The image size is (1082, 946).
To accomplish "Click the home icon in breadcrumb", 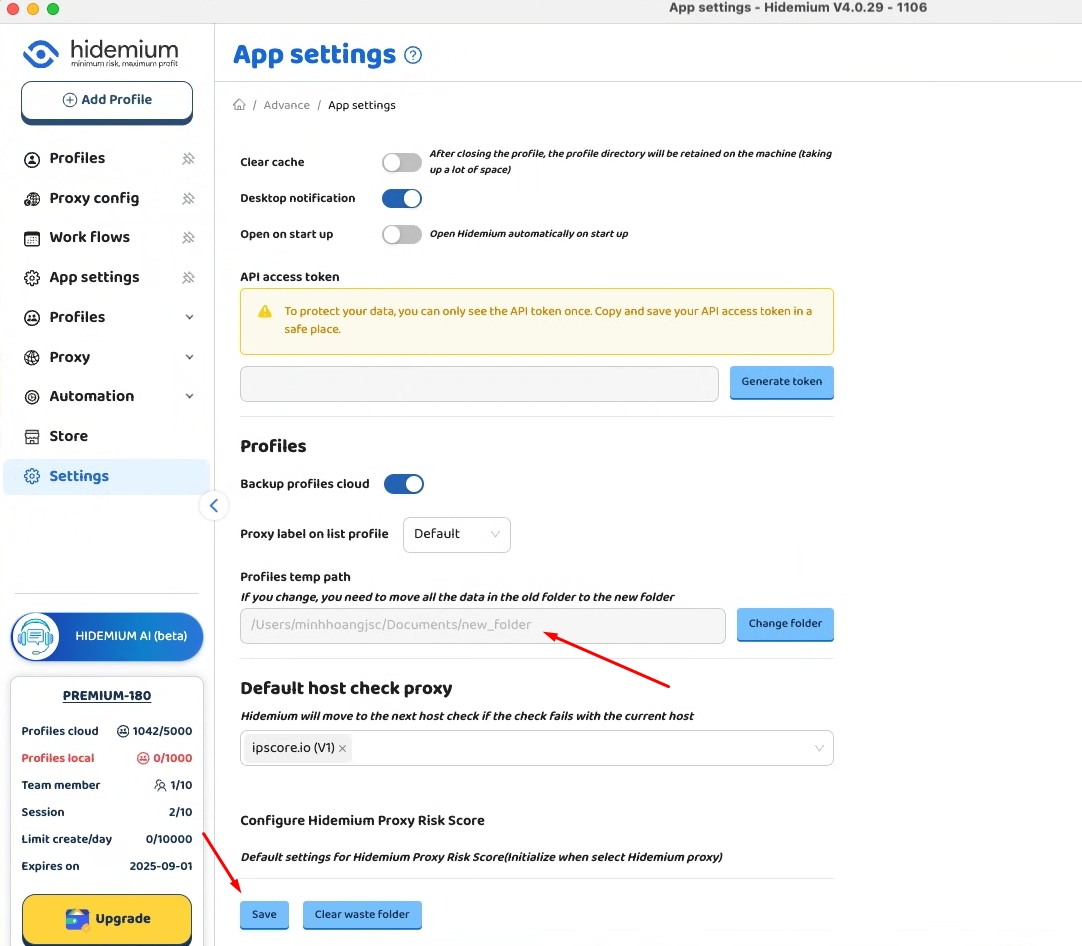I will coord(239,105).
